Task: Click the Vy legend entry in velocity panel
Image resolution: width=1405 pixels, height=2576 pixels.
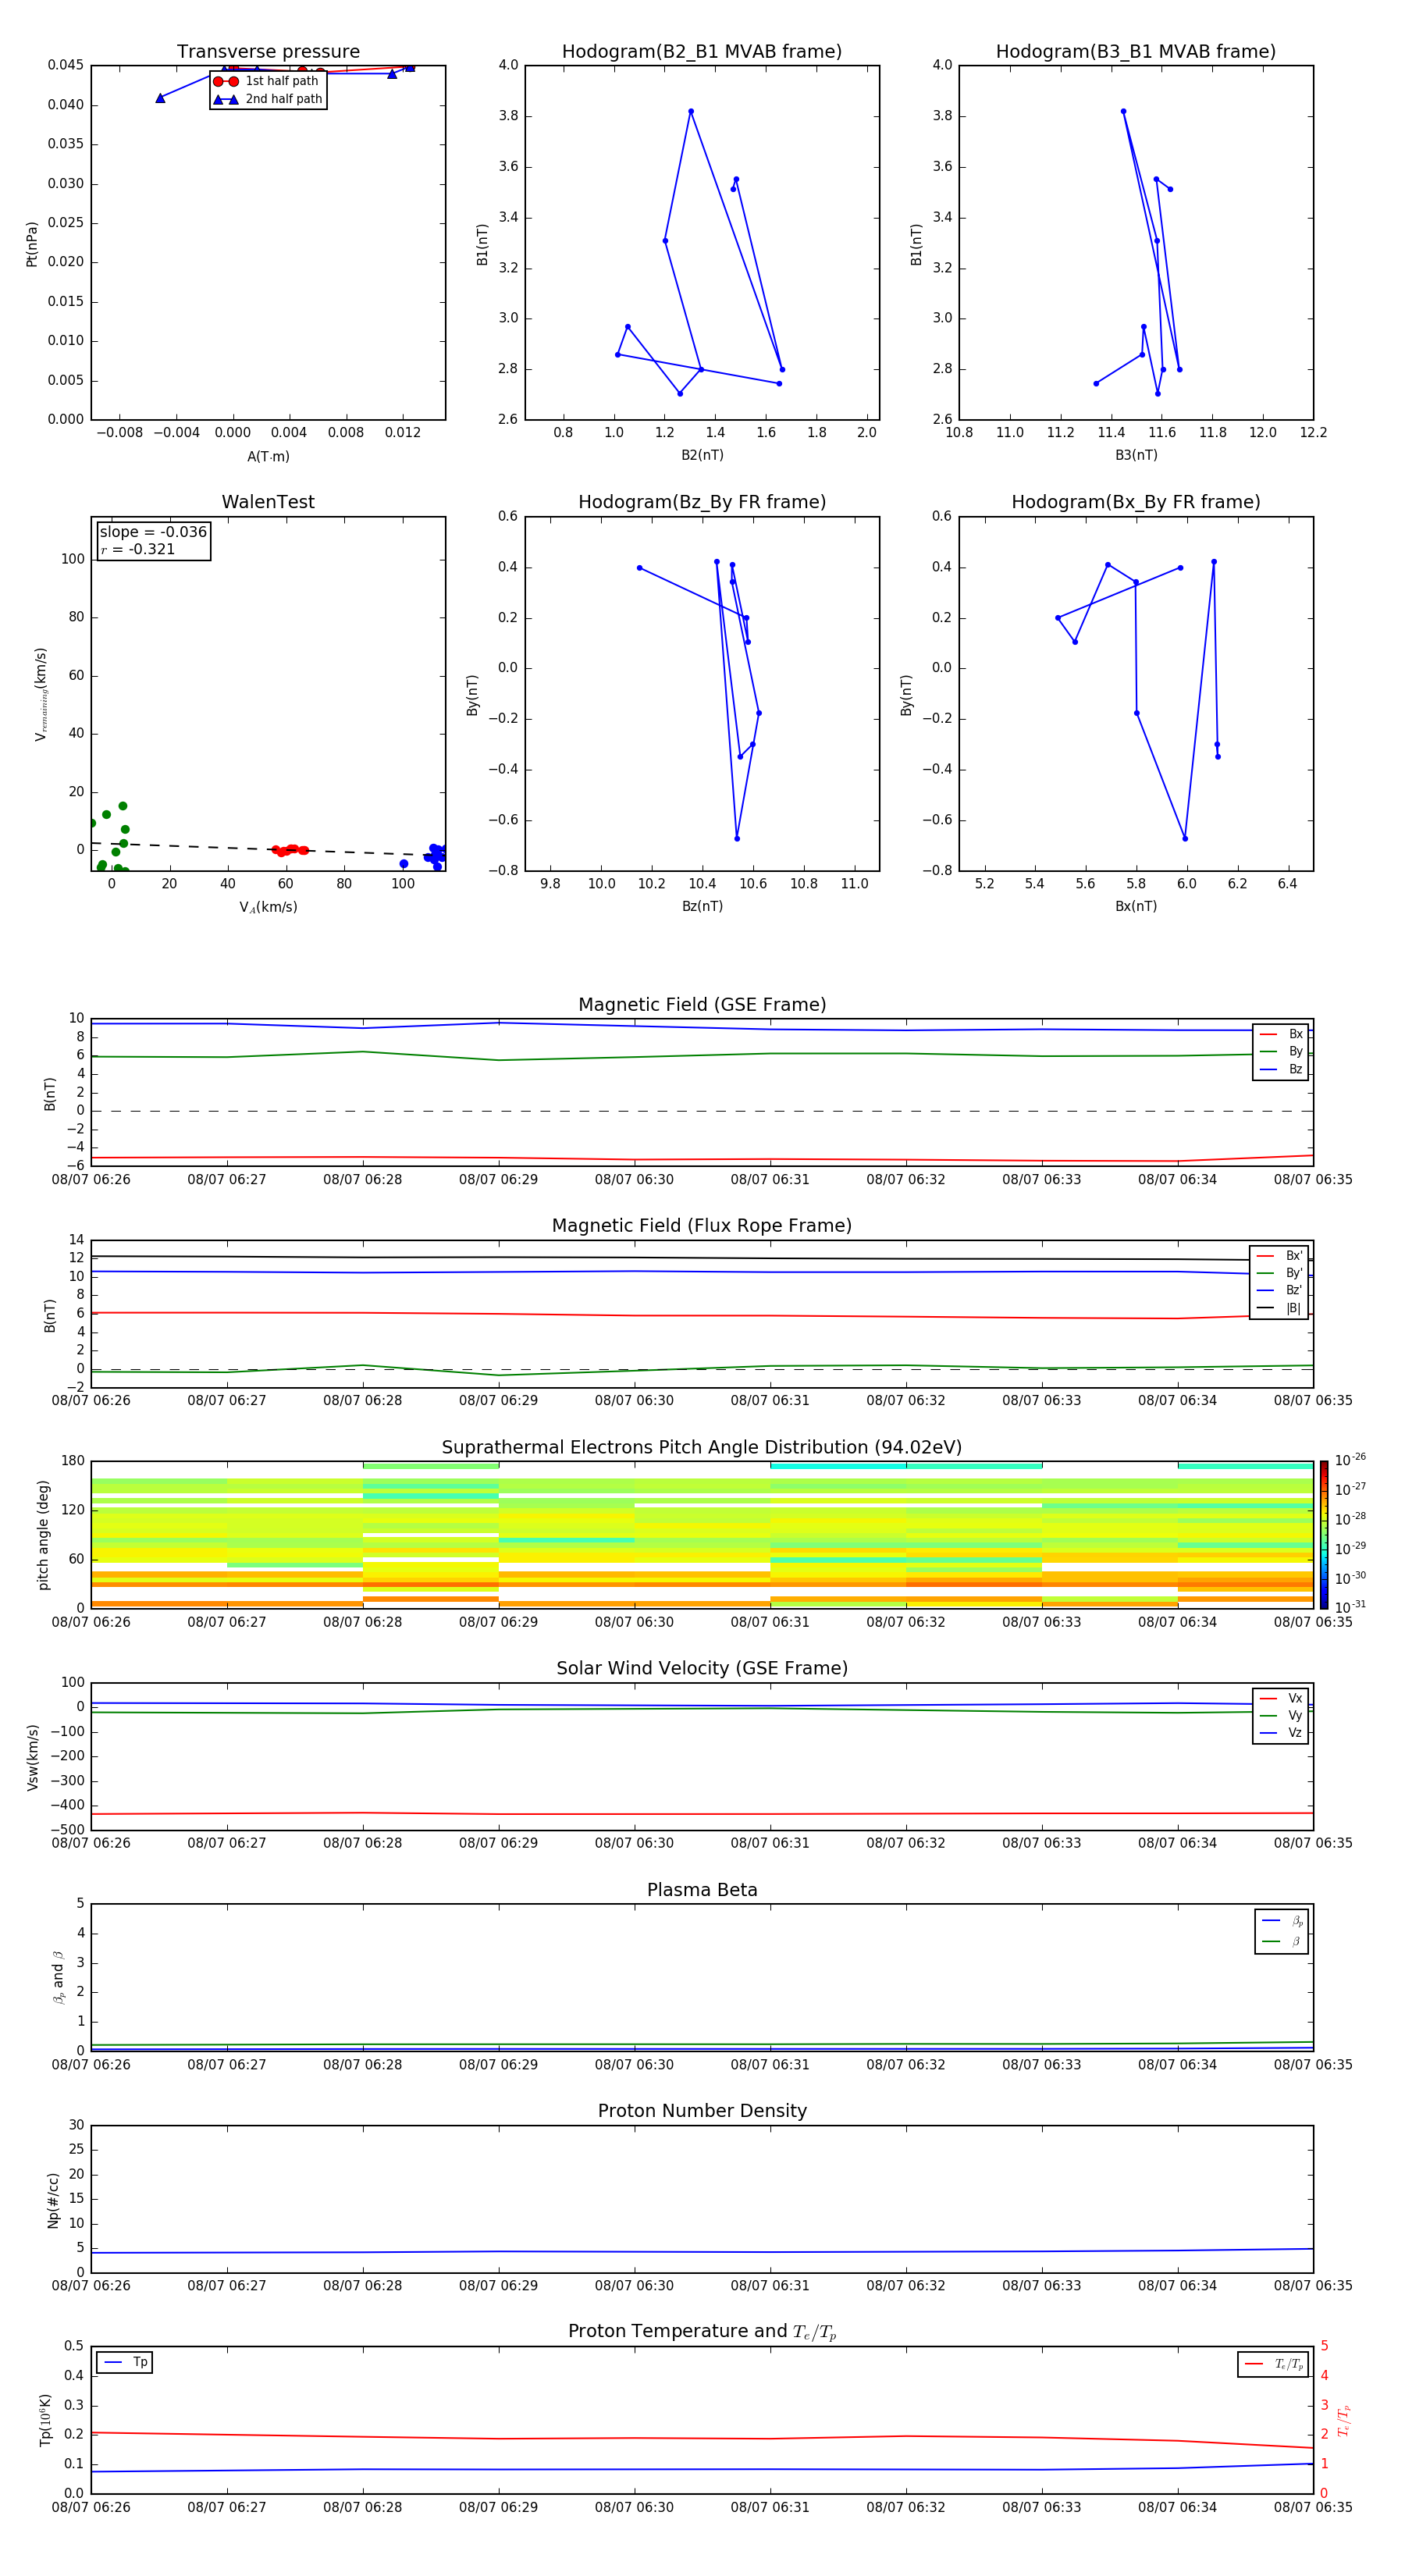Action: pos(1281,1716)
